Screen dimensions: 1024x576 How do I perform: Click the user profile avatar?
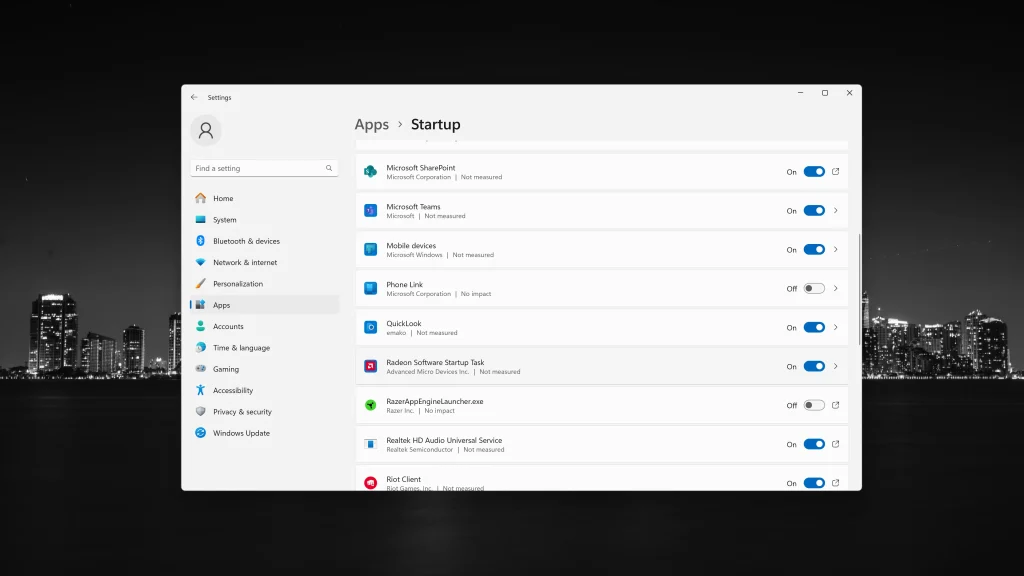206,131
